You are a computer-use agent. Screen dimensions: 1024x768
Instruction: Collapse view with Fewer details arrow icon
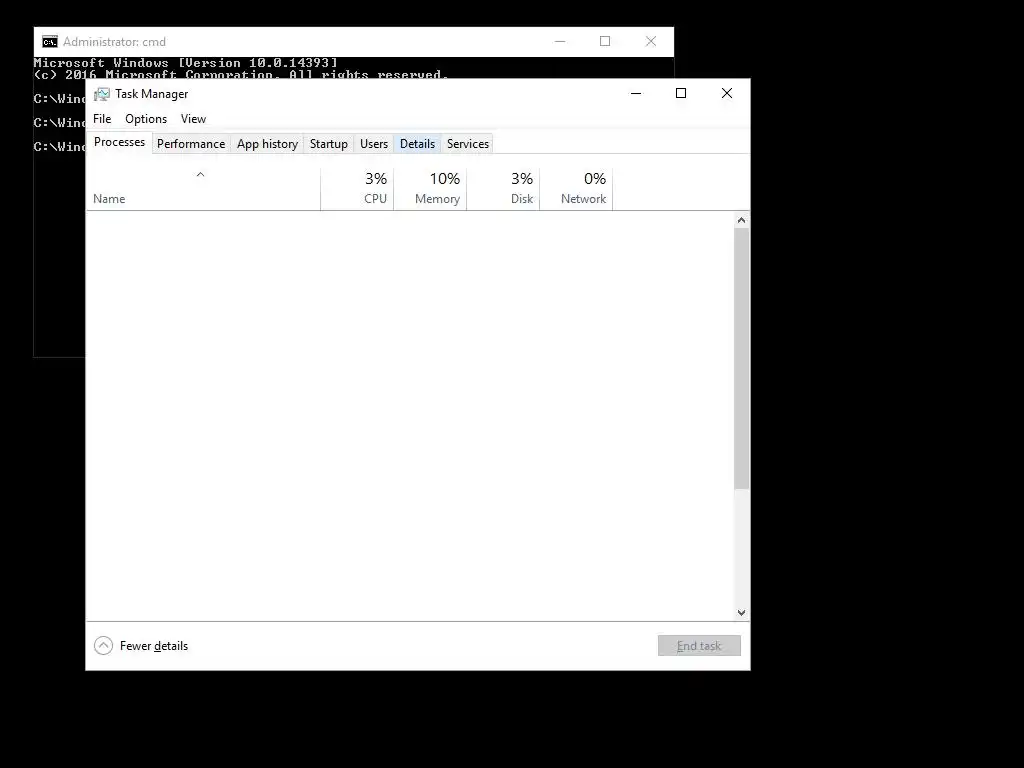(x=103, y=646)
